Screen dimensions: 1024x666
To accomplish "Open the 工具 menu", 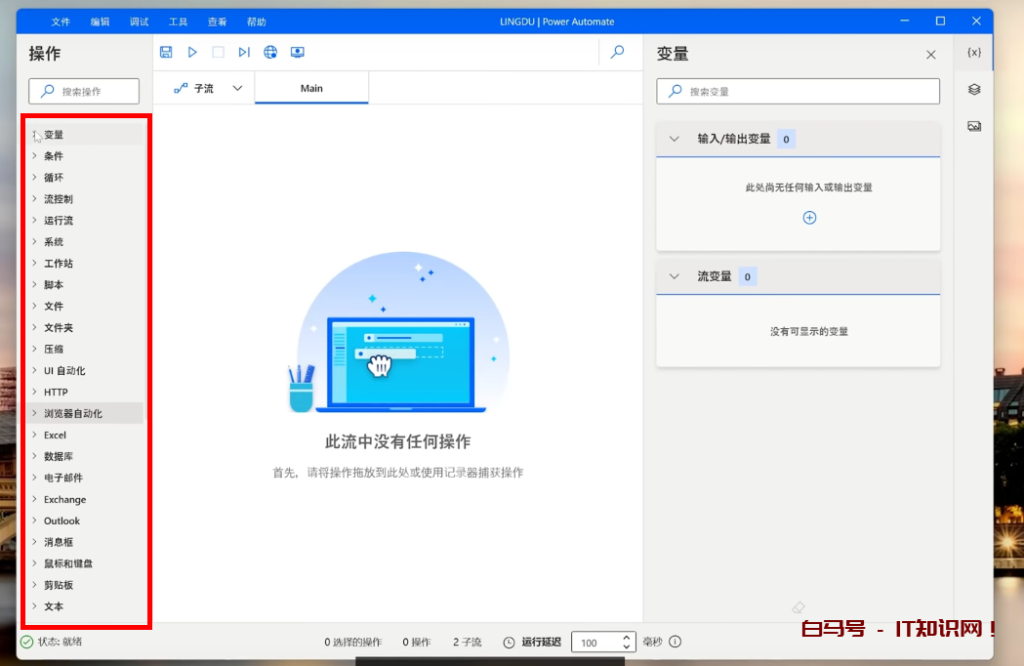I will pyautogui.click(x=178, y=22).
